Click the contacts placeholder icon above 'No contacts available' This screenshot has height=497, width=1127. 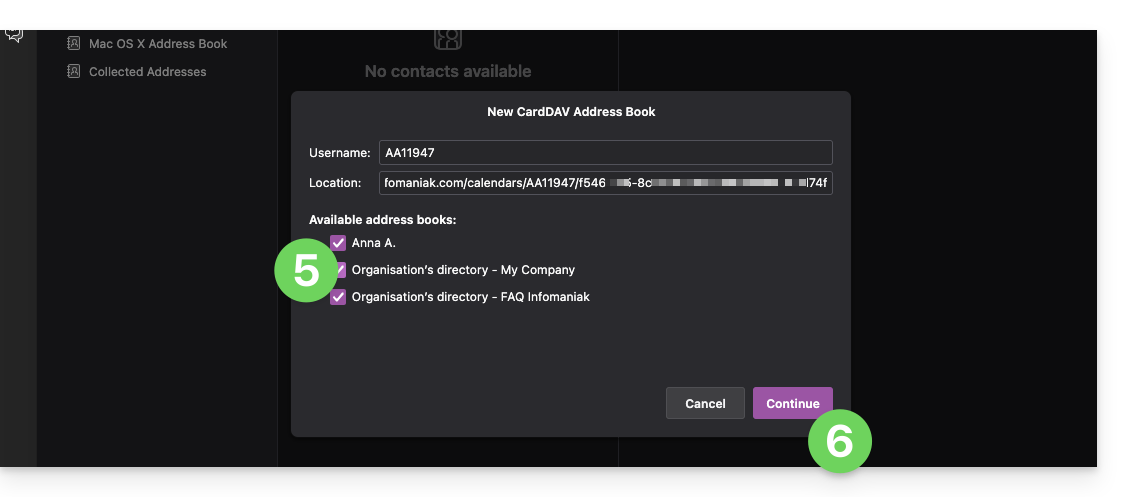tap(448, 38)
